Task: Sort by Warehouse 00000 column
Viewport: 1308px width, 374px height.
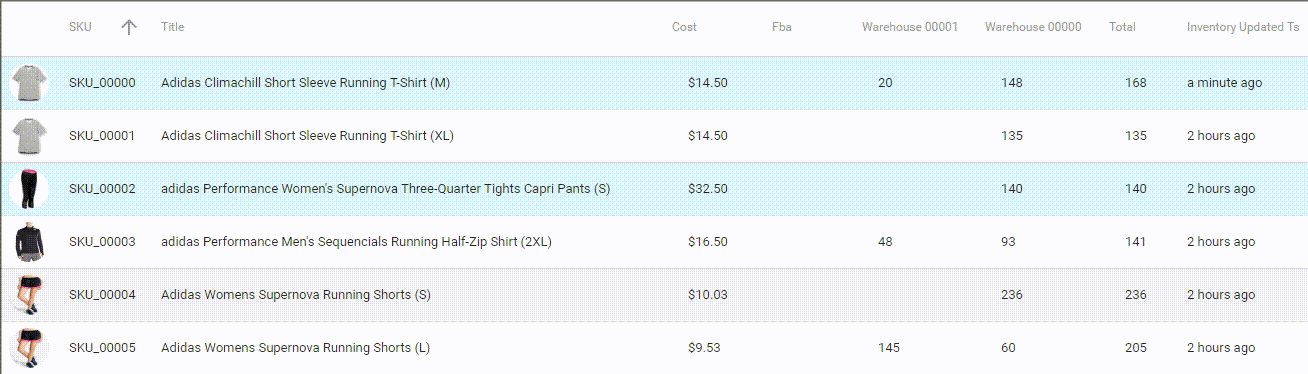Action: (1033, 27)
